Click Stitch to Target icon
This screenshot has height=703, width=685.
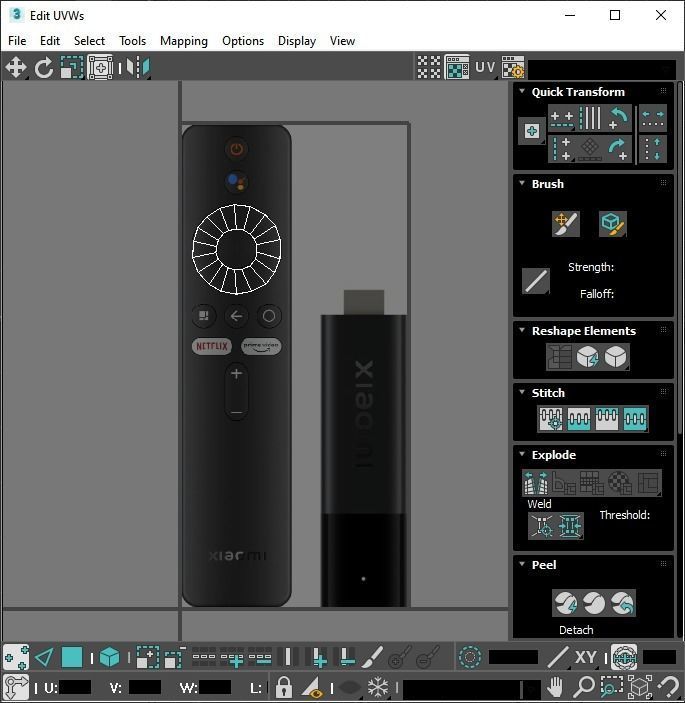pyautogui.click(x=551, y=419)
